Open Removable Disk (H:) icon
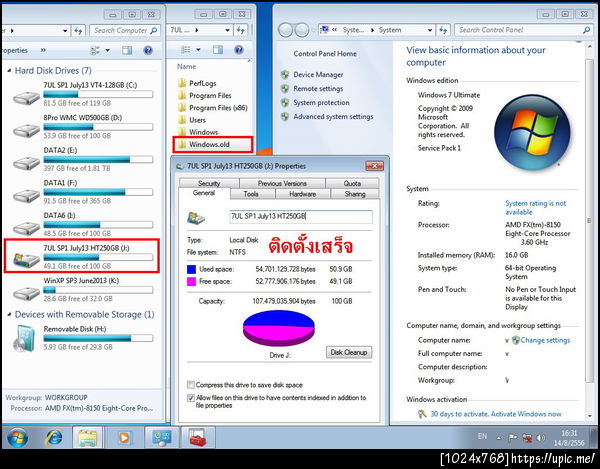This screenshot has height=469, width=600. tap(24, 338)
